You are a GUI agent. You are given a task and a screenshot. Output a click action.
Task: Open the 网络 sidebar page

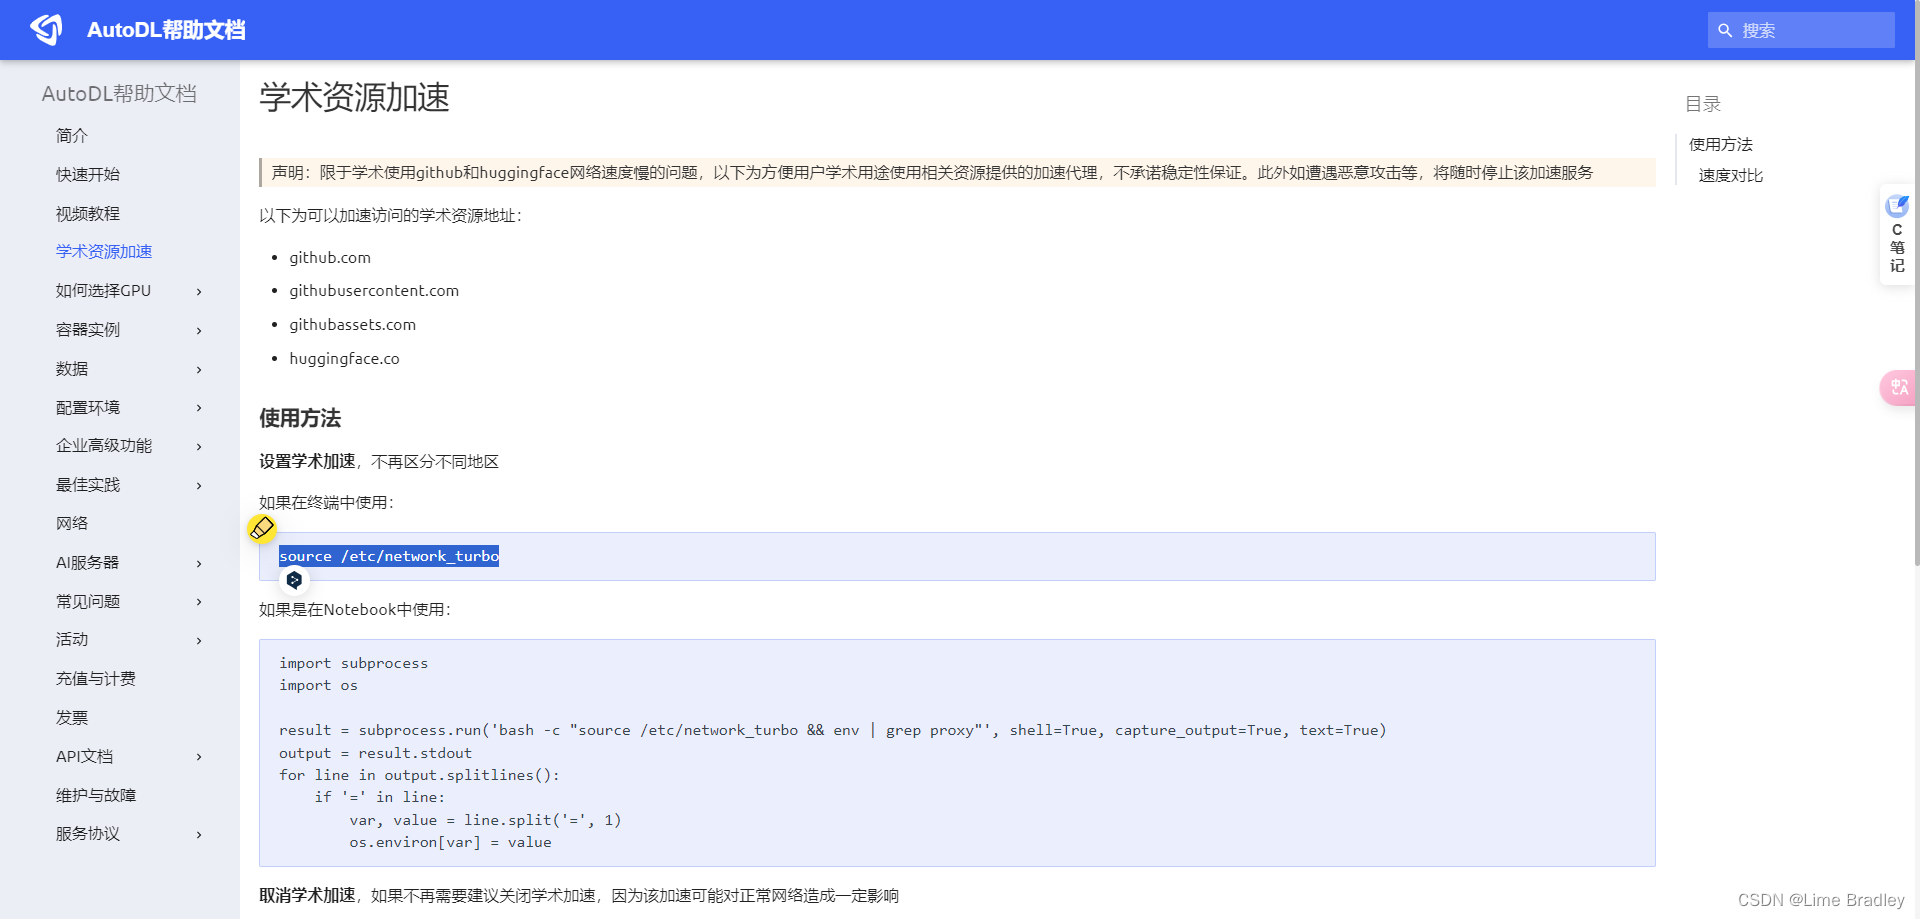72,523
